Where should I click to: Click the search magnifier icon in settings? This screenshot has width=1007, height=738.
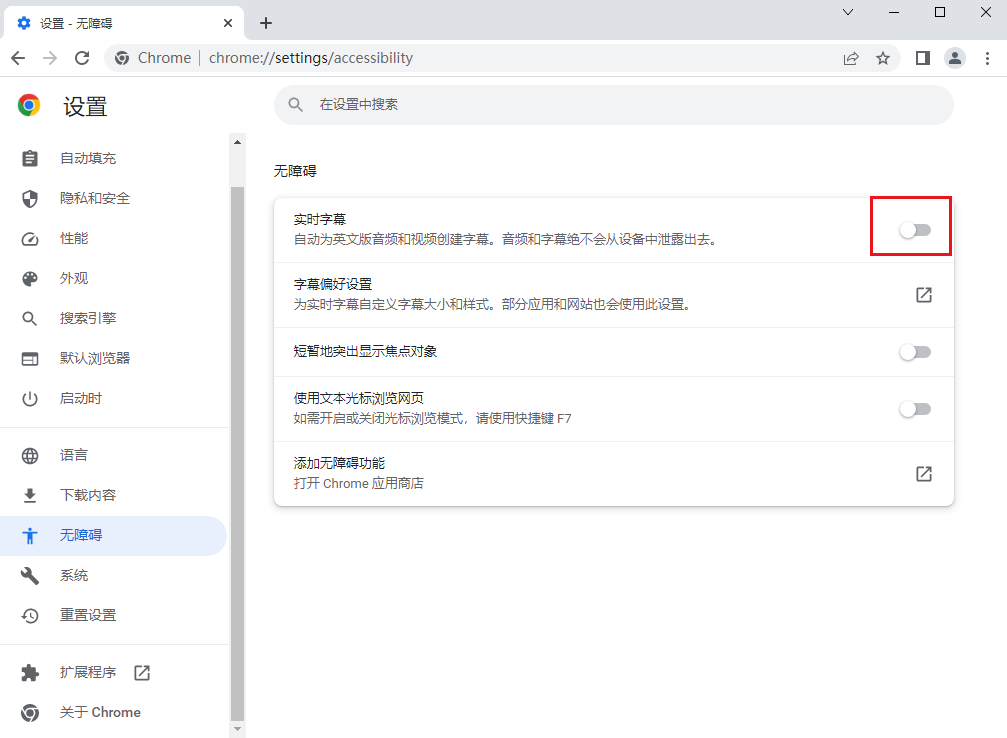pyautogui.click(x=295, y=104)
